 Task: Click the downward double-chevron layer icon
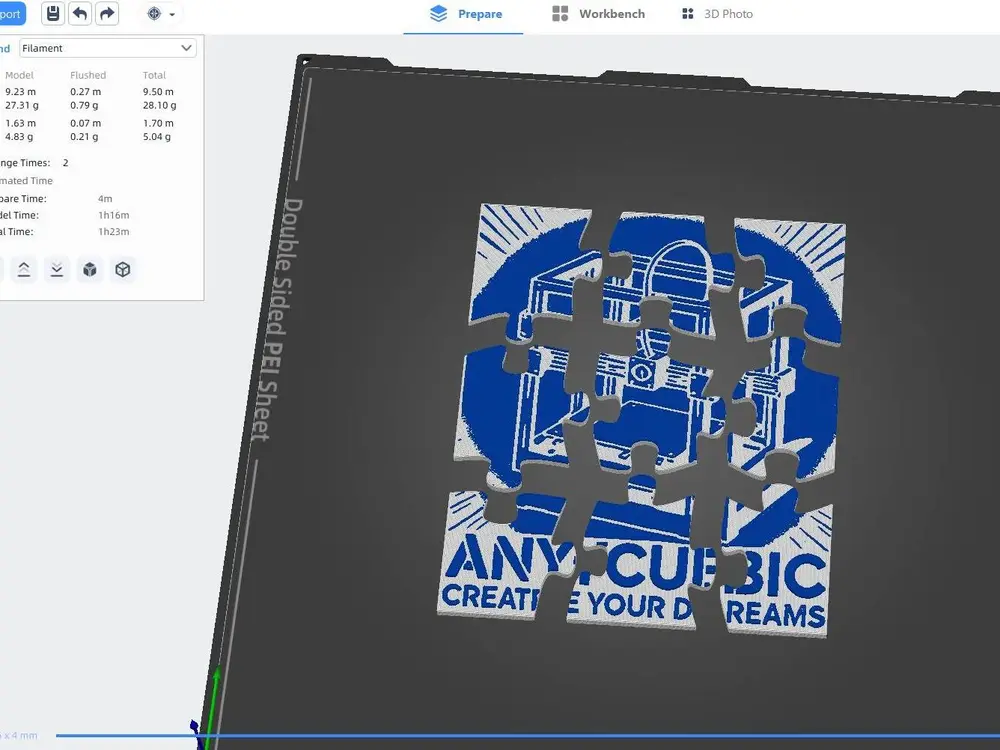[x=57, y=270]
